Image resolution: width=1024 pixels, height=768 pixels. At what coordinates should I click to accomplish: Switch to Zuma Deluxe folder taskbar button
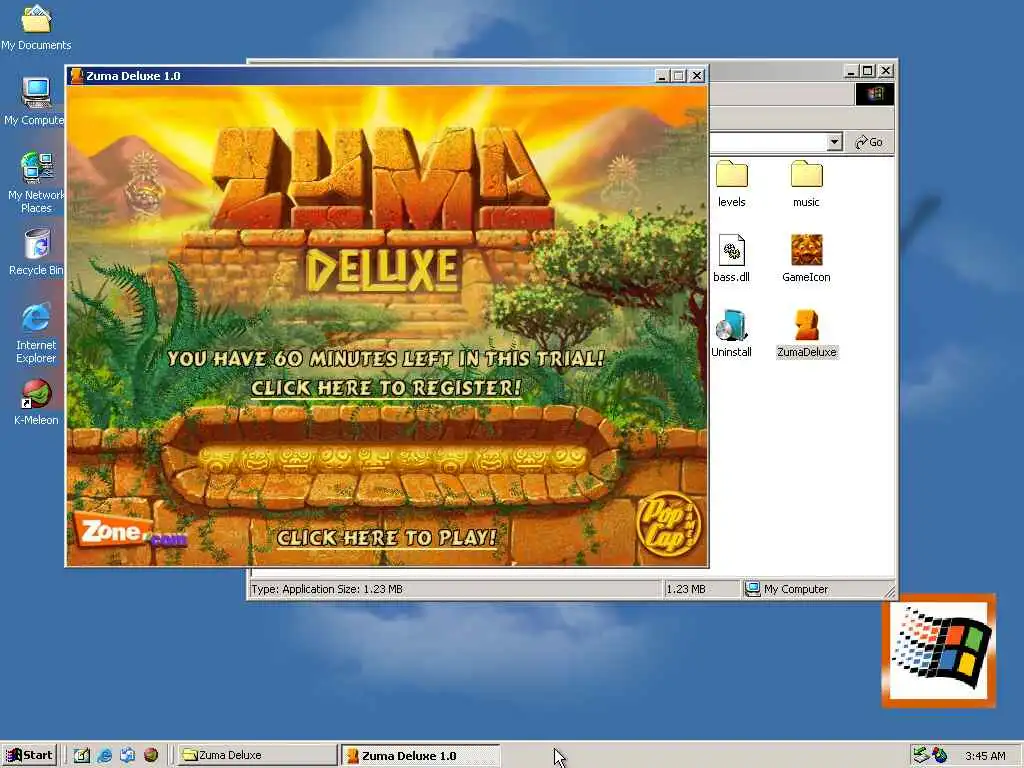(x=257, y=756)
